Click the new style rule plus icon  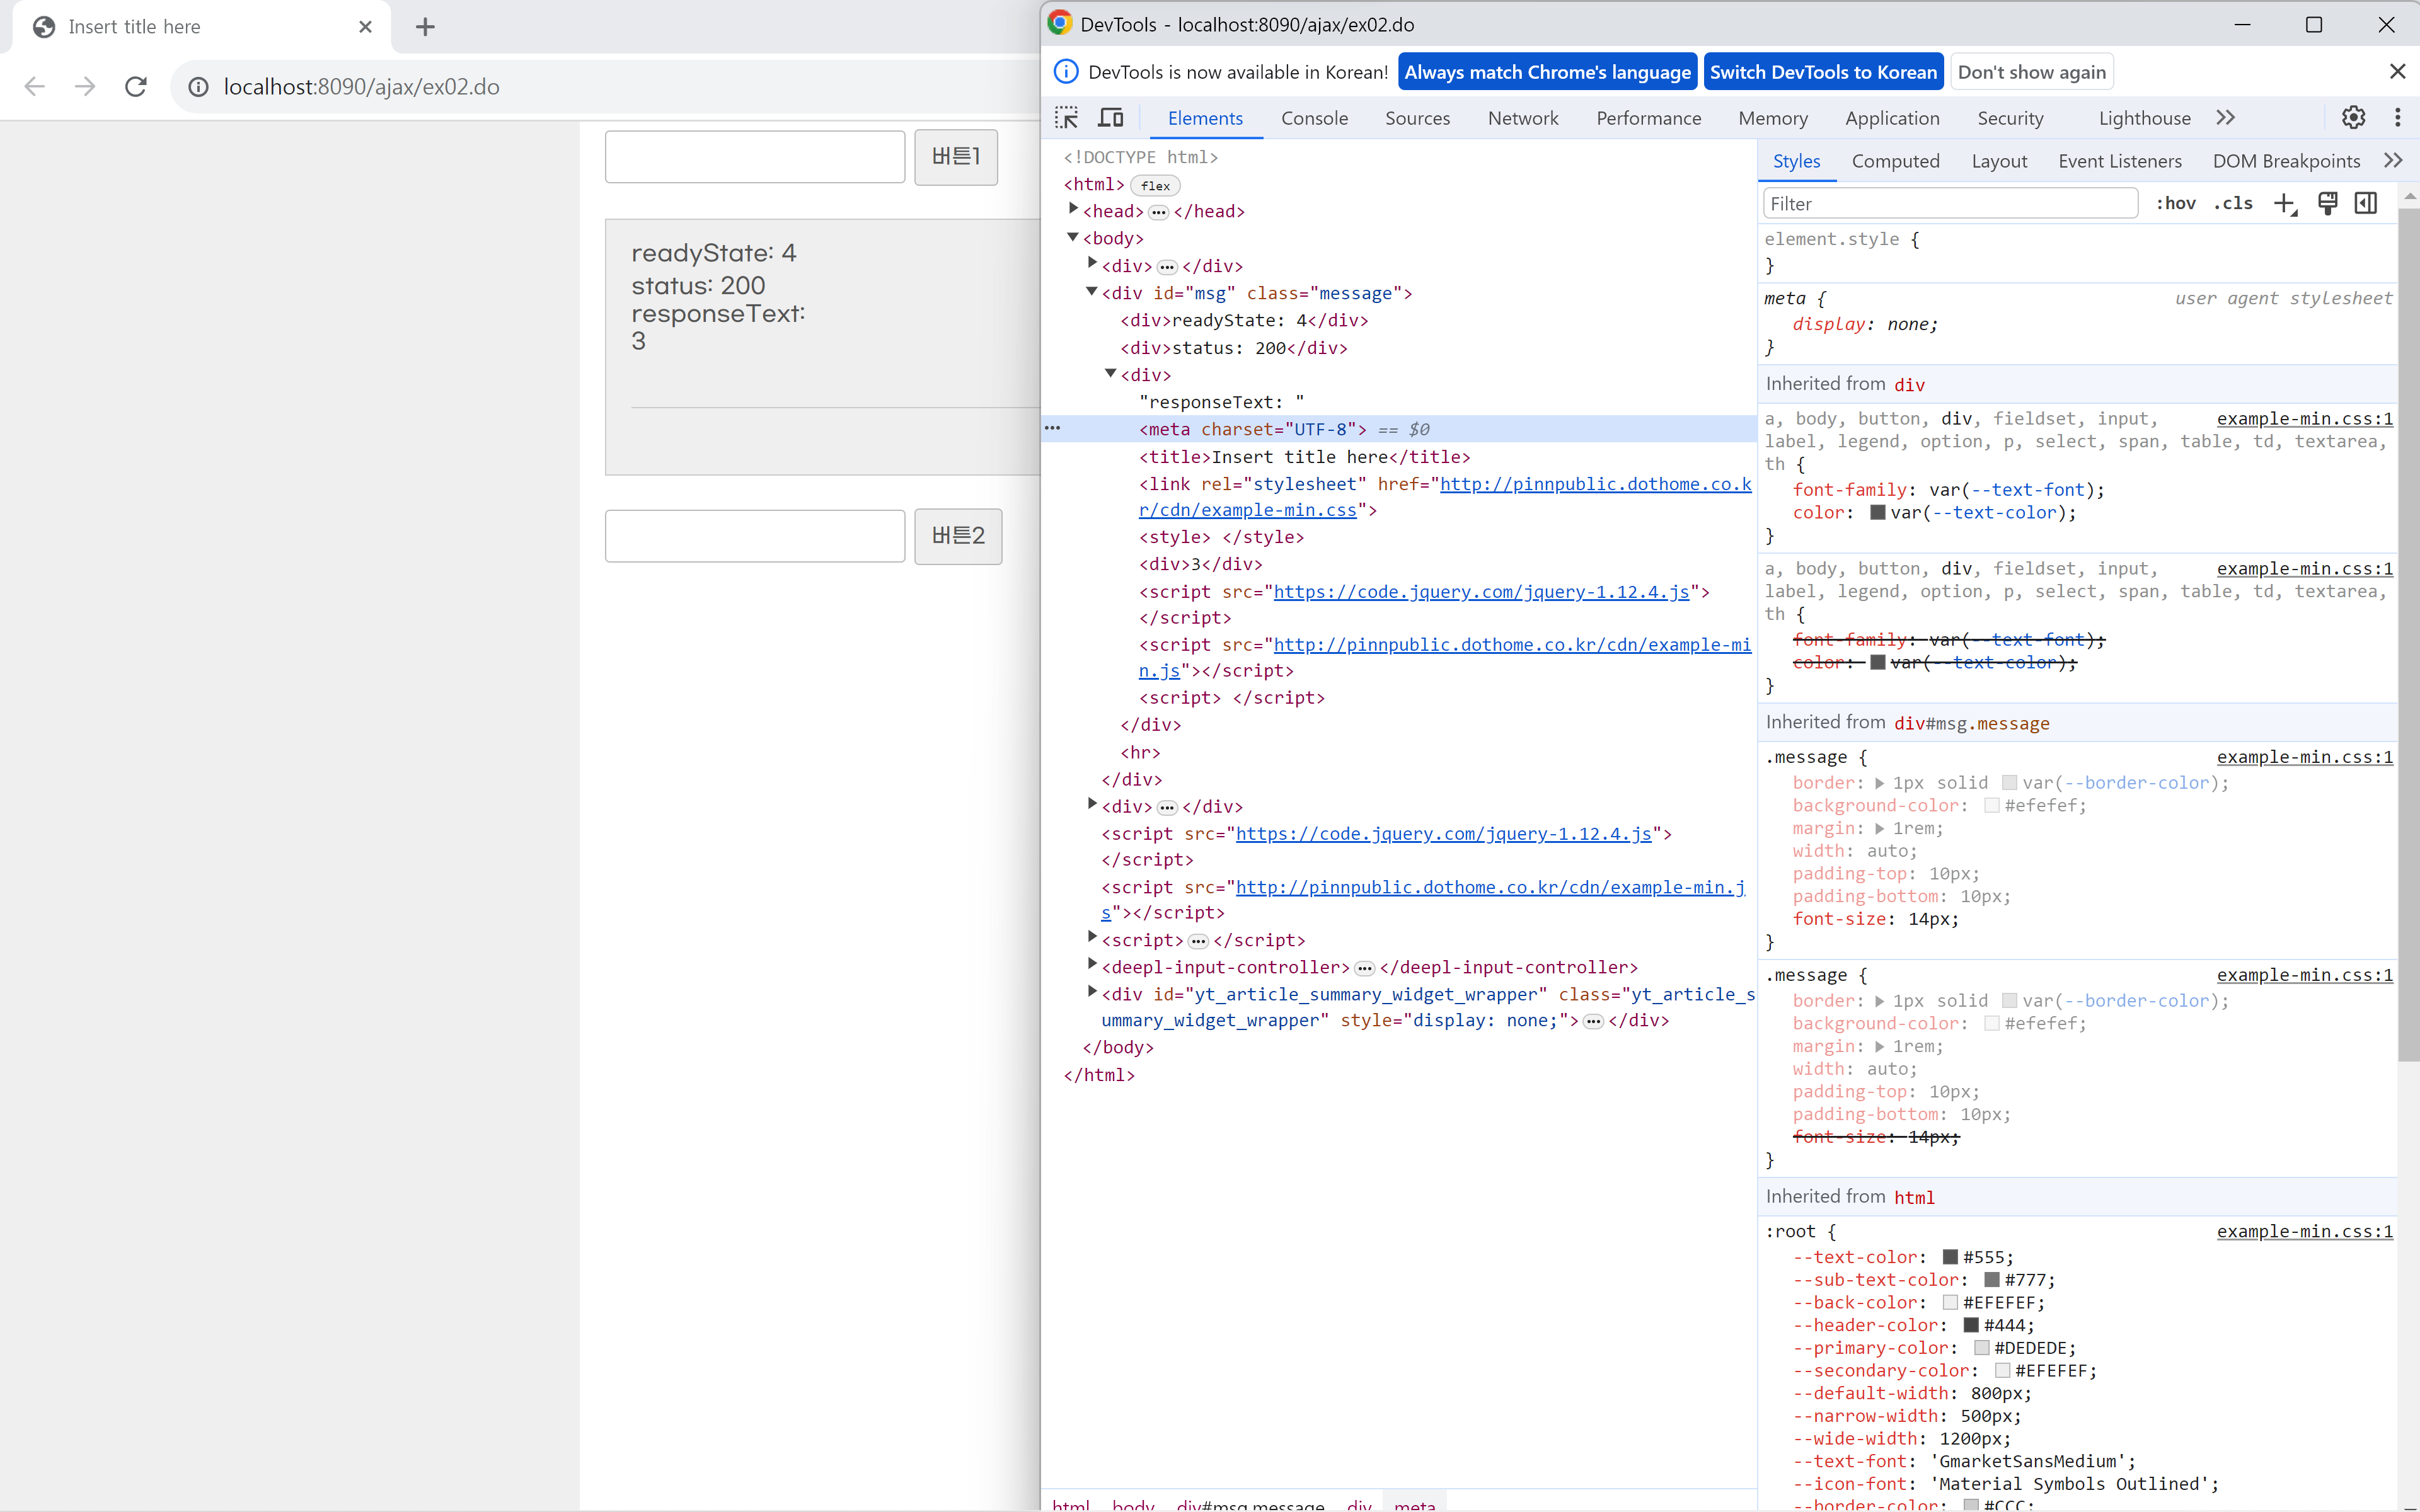pyautogui.click(x=2285, y=204)
